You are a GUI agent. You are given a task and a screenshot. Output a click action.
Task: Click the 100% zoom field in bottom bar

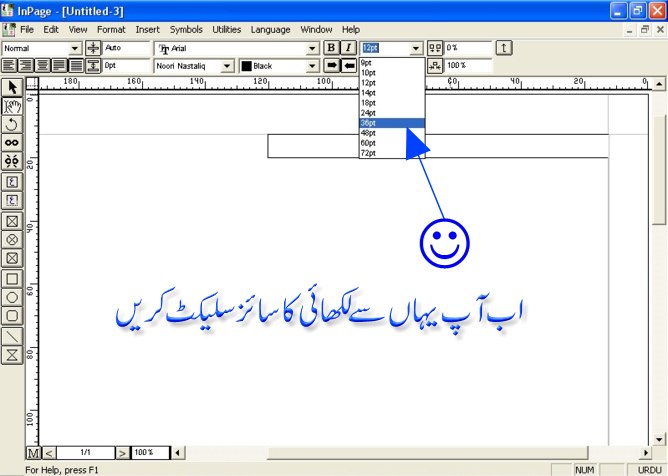(149, 453)
